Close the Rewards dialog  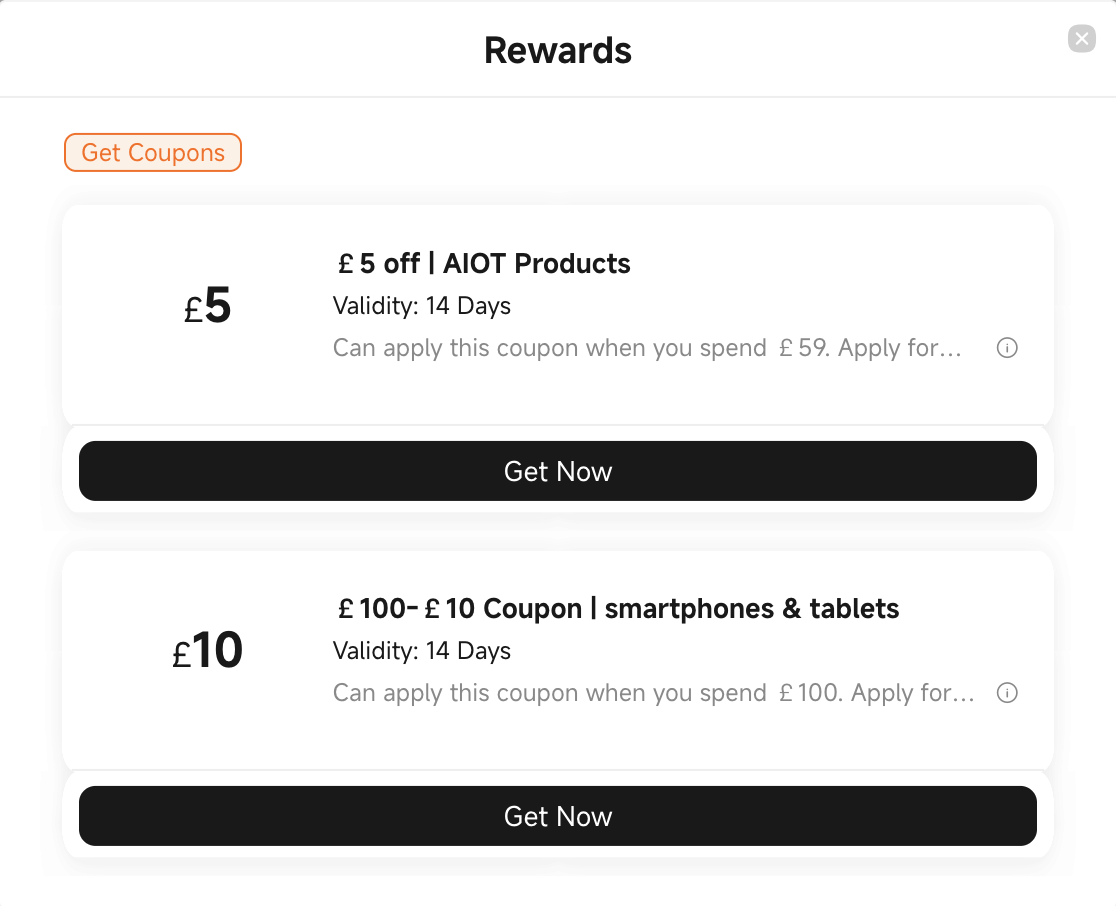[x=1081, y=38]
